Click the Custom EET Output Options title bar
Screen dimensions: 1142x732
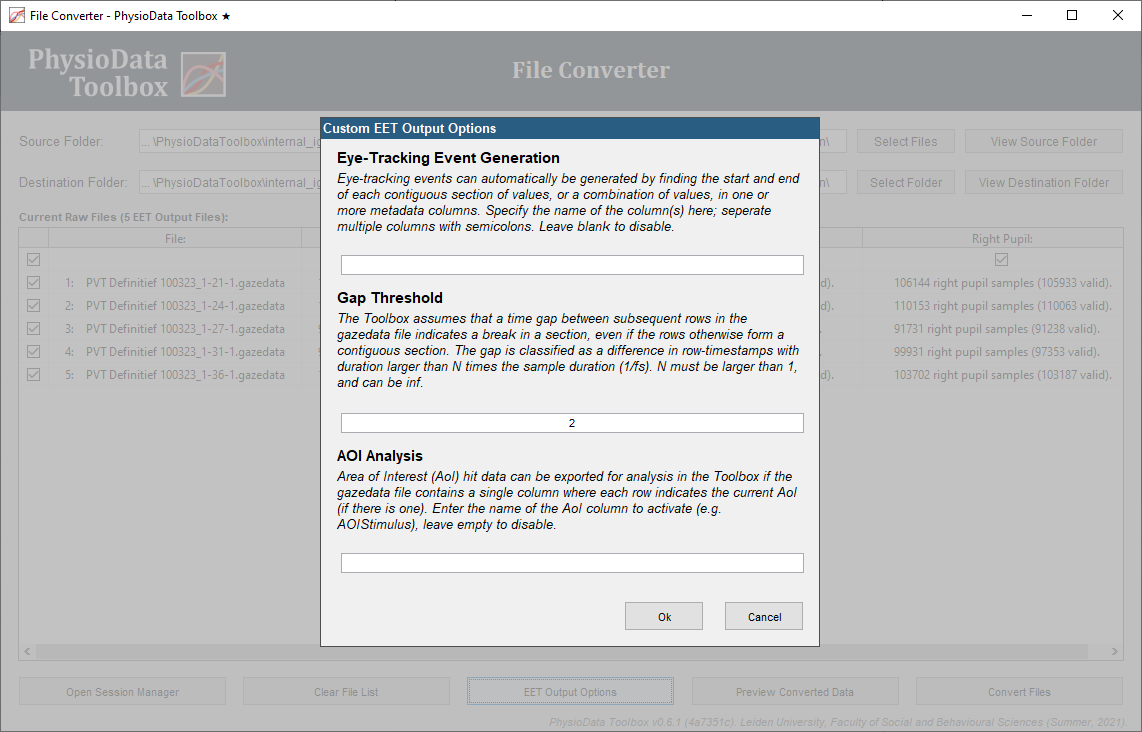click(570, 128)
